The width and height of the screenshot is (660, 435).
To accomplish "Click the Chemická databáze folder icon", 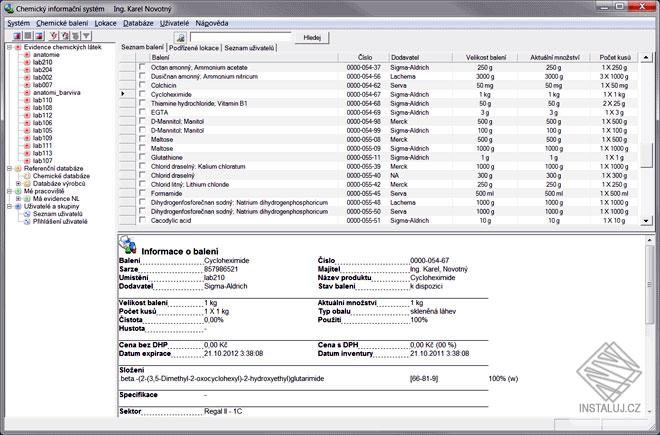I will pyautogui.click(x=27, y=176).
